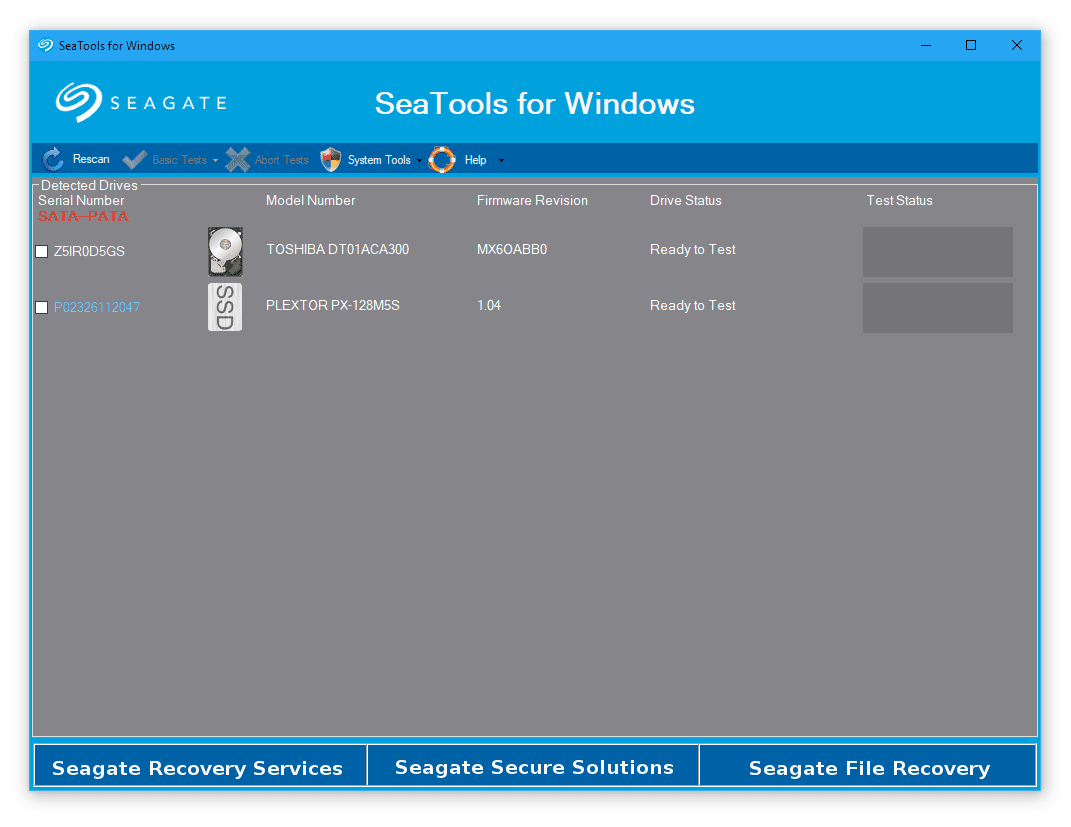Viewport: 1071px width, 827px height.
Task: Check the box for drive P02326112047
Action: click(42, 307)
